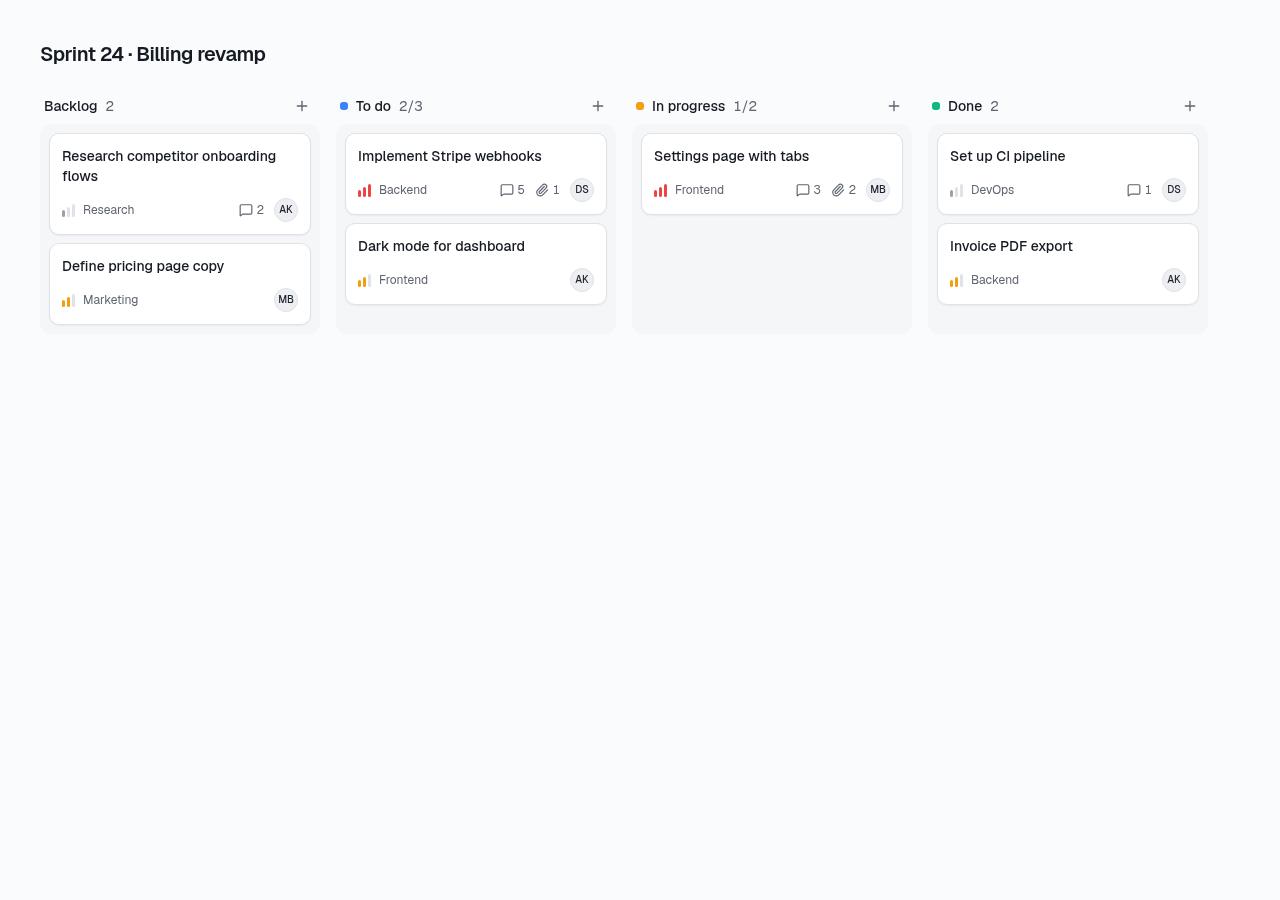The height and width of the screenshot is (900, 1280).
Task: Click the Marketing label on pricing card
Action: [x=111, y=300]
